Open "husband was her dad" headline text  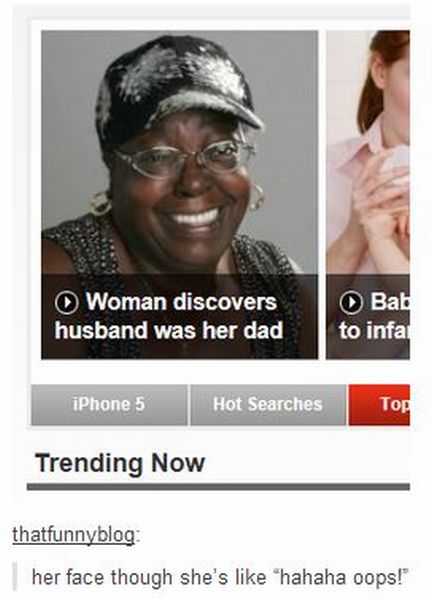tap(168, 330)
